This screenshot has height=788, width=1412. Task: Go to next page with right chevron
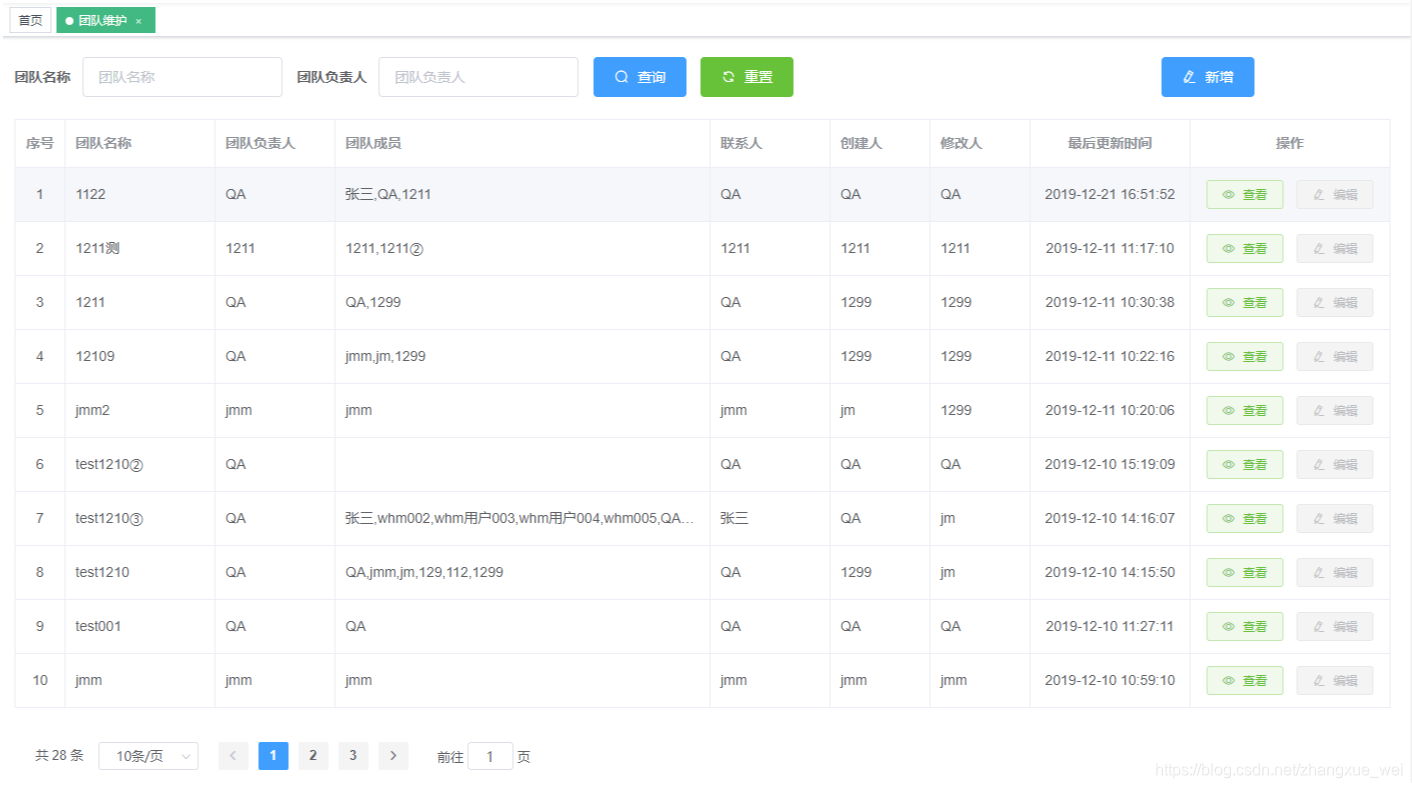pos(393,756)
